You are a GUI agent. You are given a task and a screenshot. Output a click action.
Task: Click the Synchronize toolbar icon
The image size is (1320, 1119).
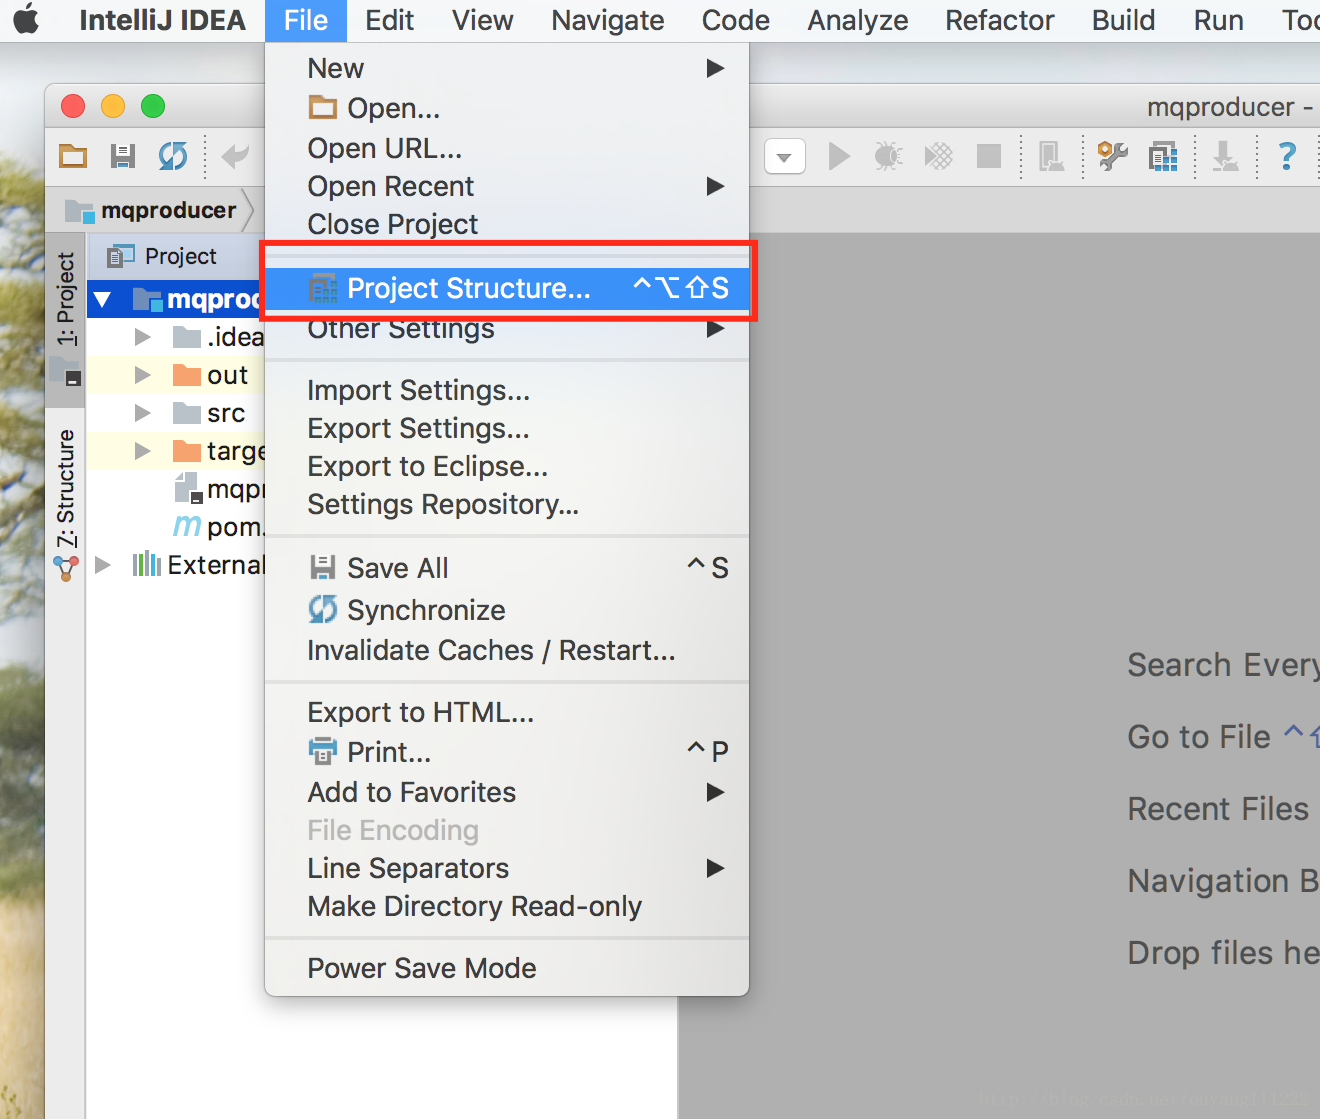tap(173, 156)
